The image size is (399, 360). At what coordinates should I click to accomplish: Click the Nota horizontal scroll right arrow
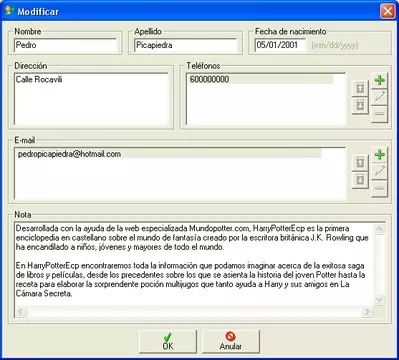tap(367, 312)
